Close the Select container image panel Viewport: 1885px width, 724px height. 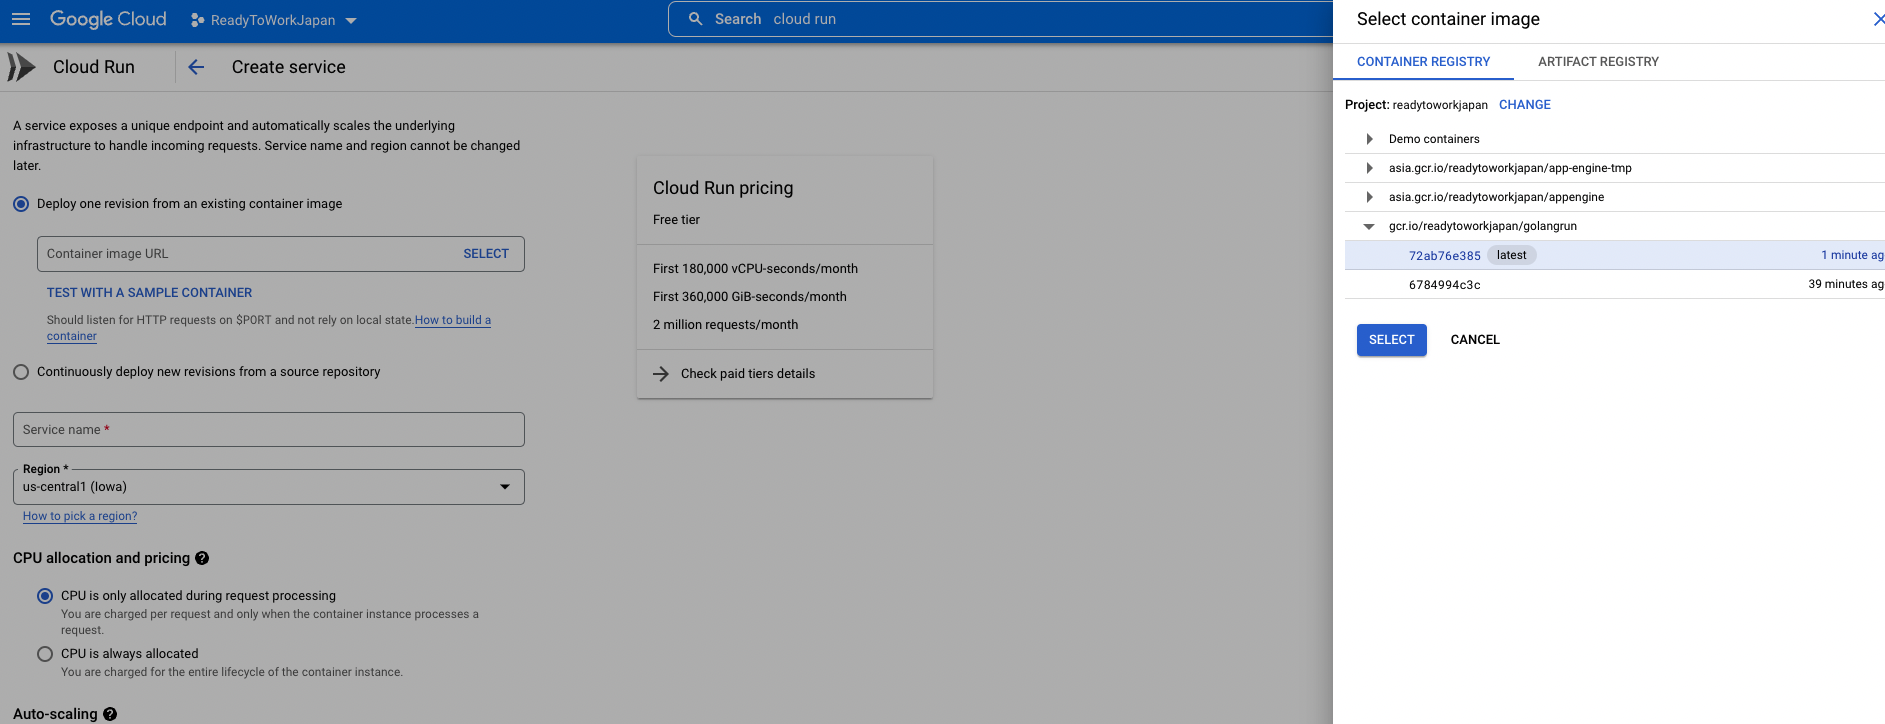(x=1878, y=19)
